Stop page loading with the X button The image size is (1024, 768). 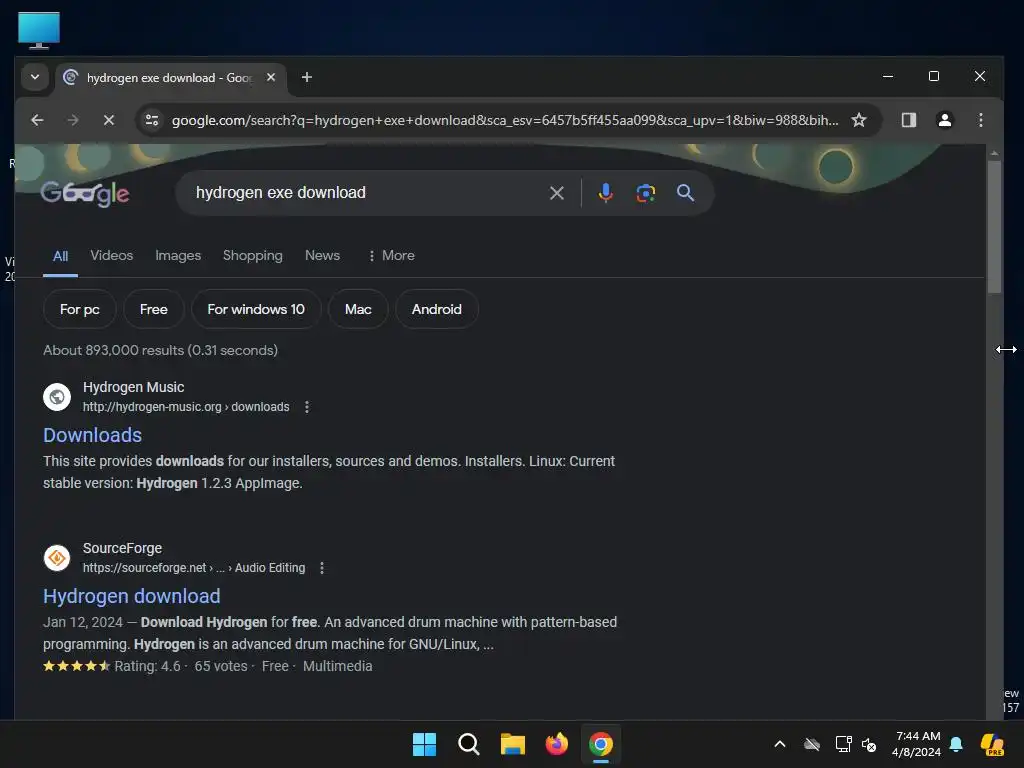pyautogui.click(x=108, y=120)
